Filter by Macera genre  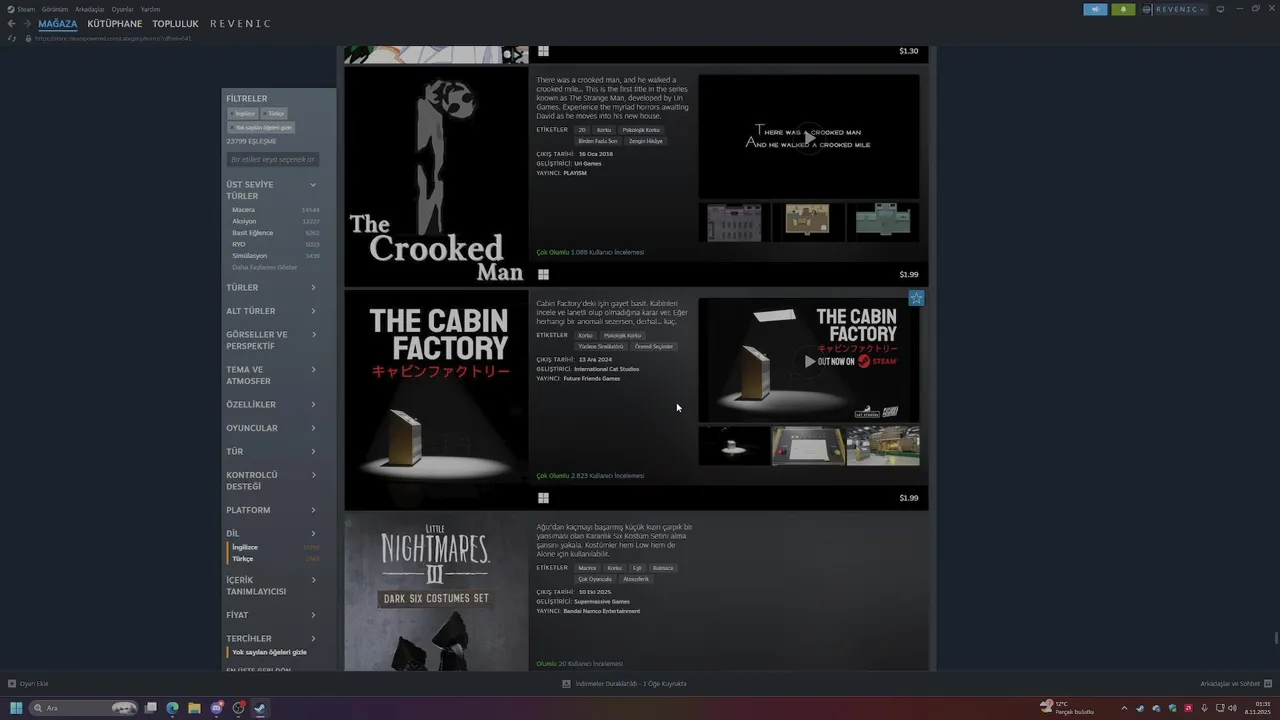click(276, 210)
